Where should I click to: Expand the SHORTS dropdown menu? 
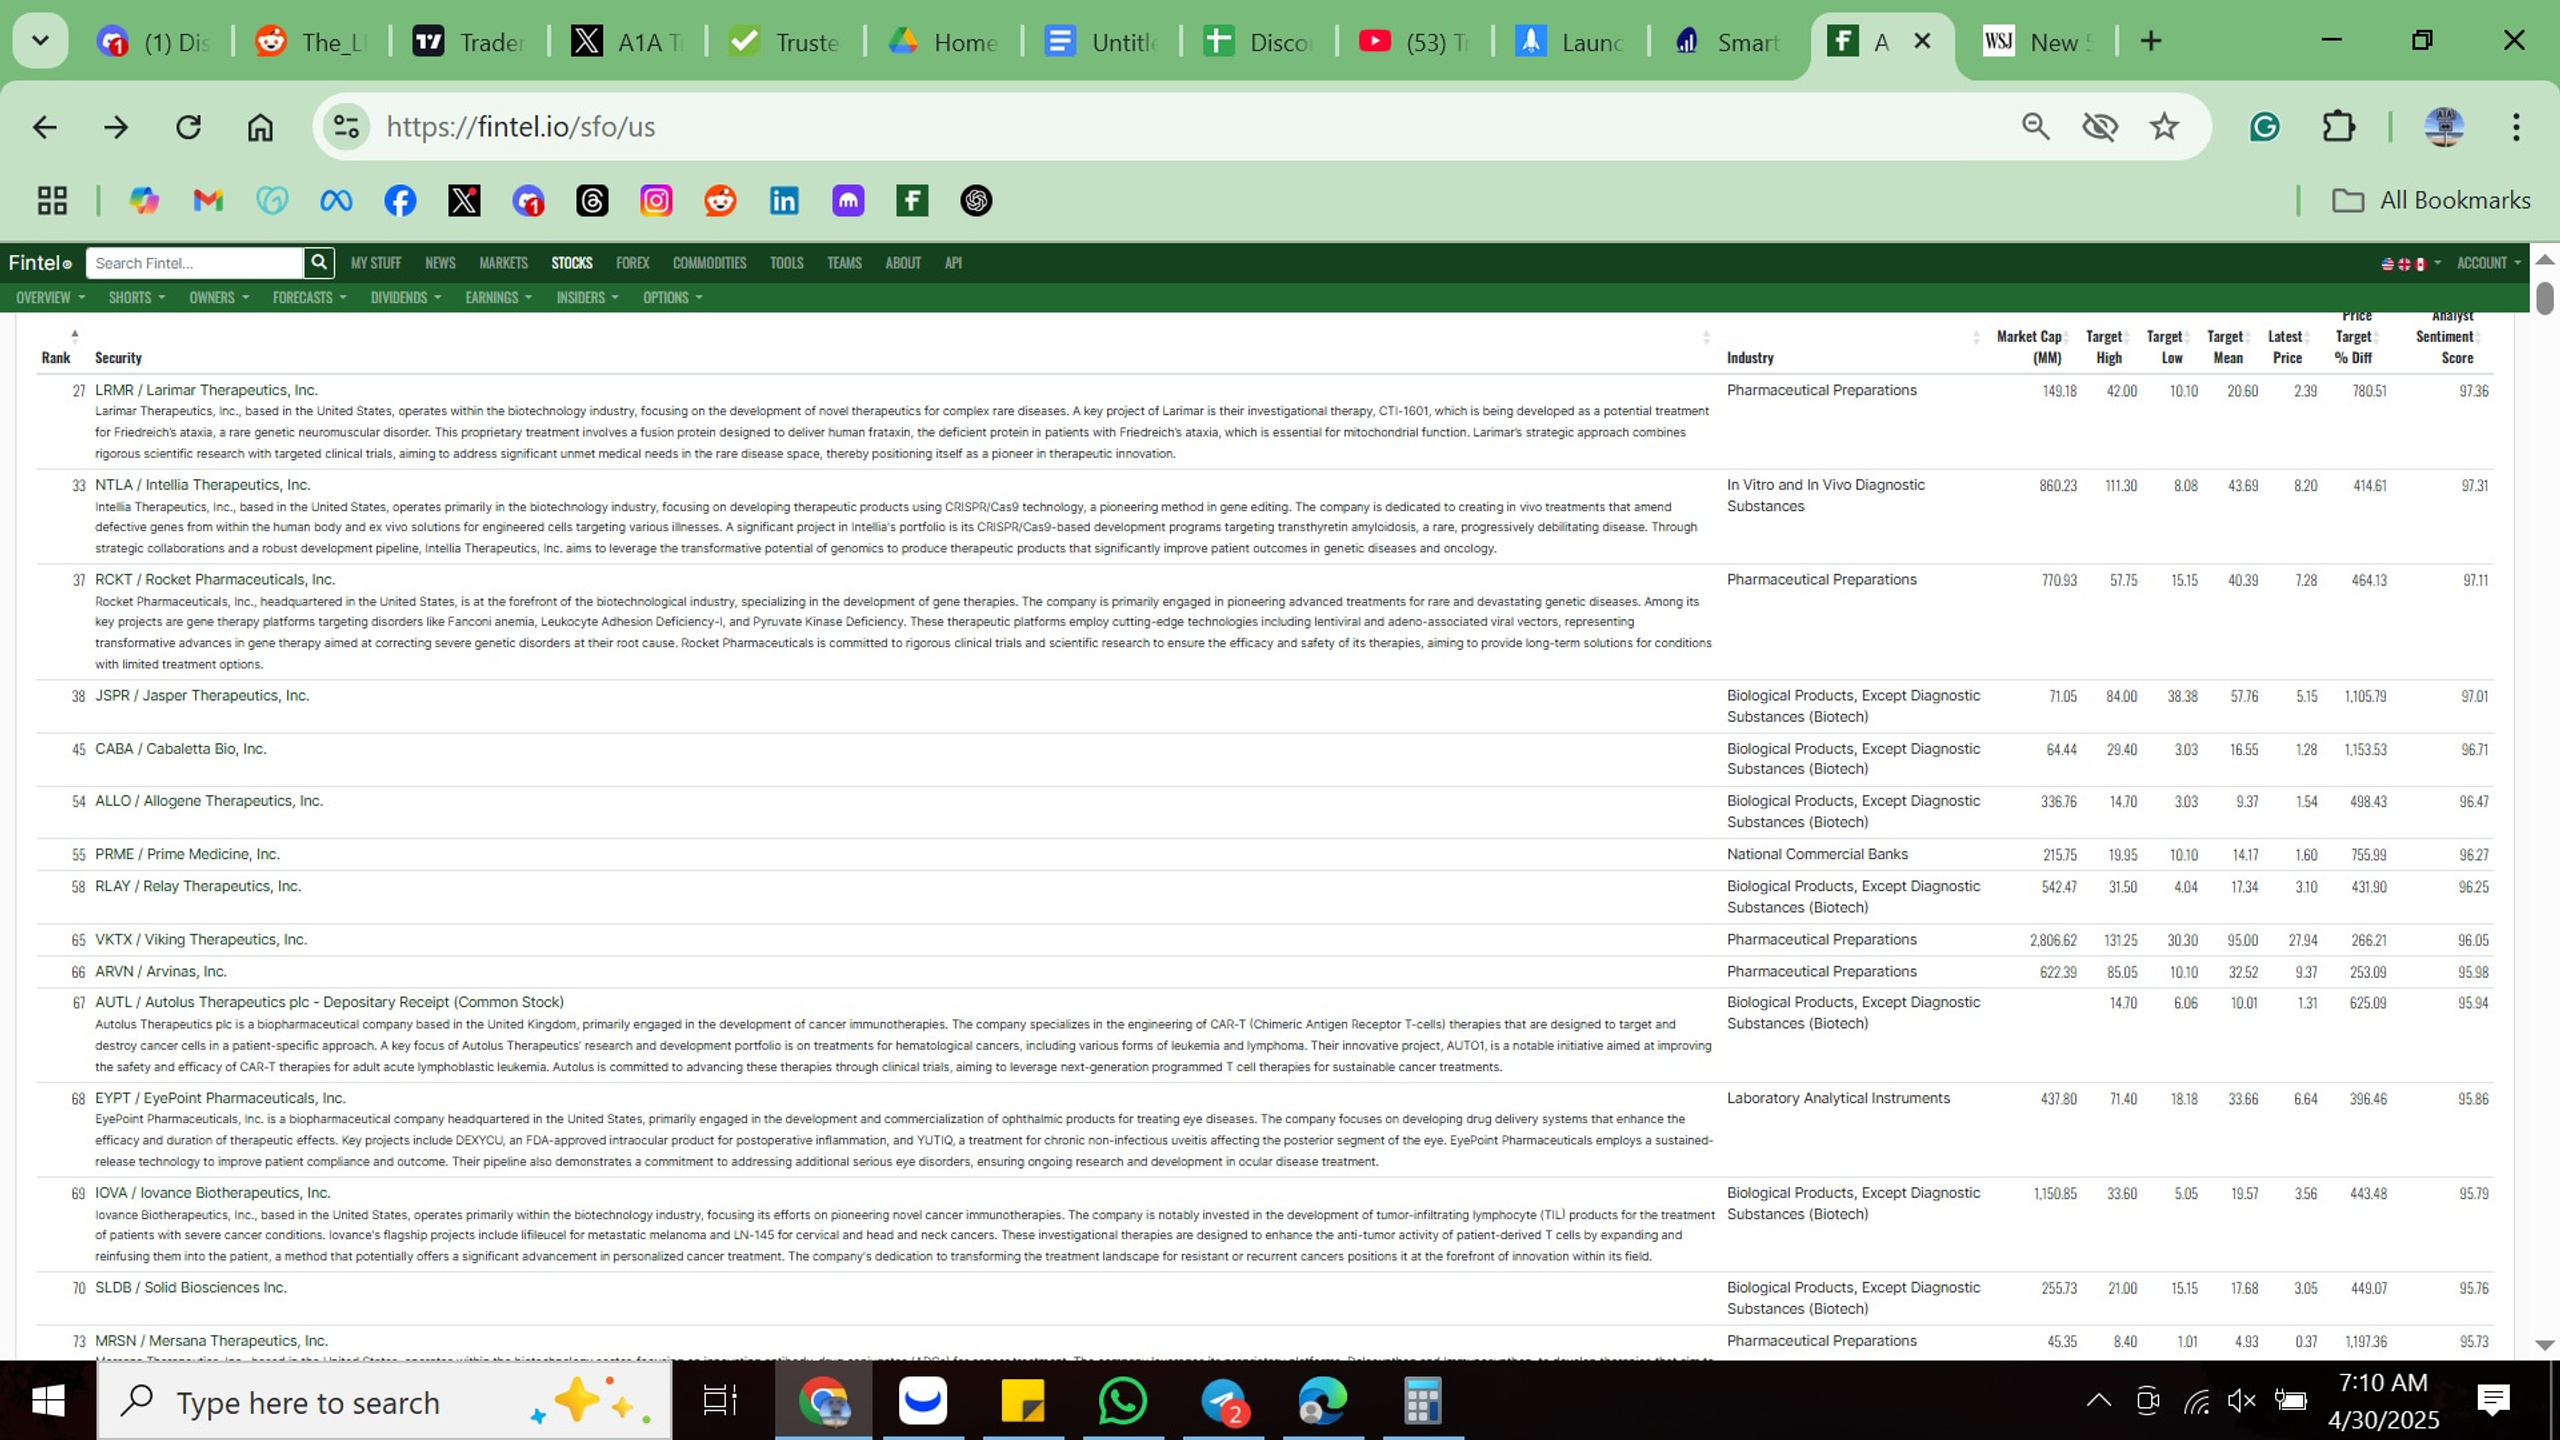point(137,298)
